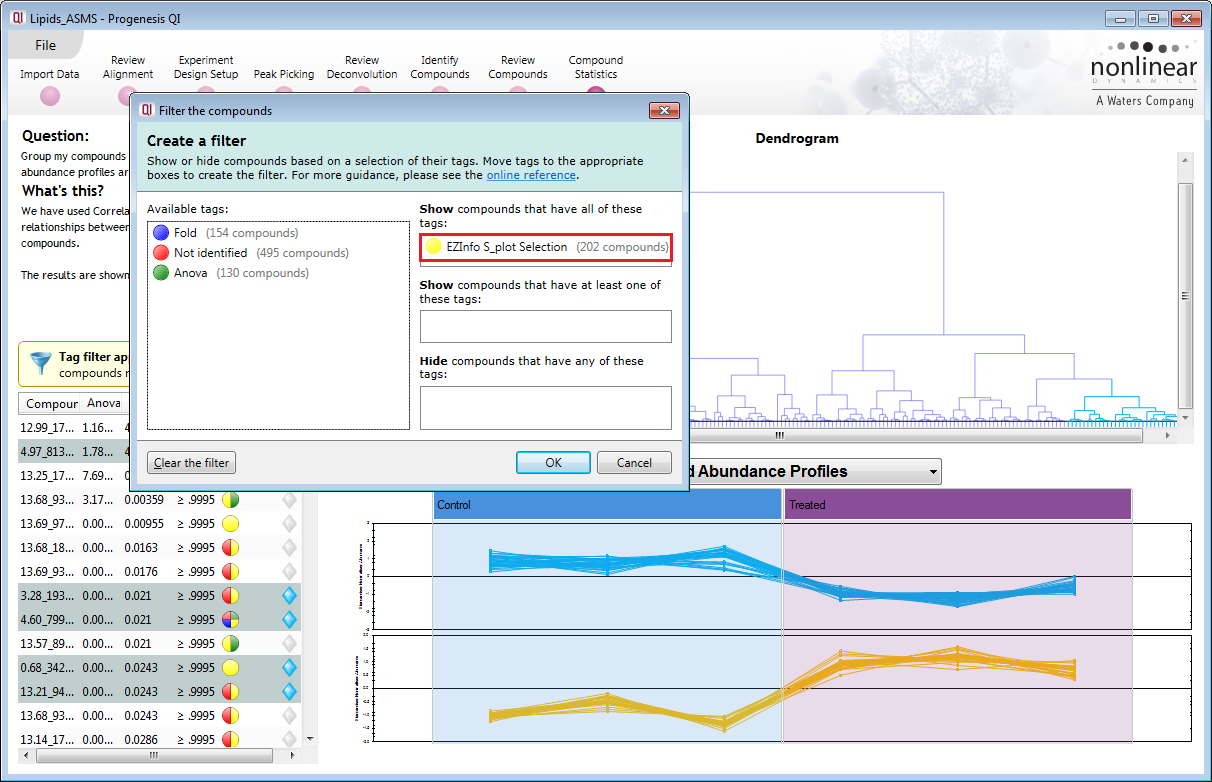
Task: Sort by the Compound column header
Action: pos(52,404)
